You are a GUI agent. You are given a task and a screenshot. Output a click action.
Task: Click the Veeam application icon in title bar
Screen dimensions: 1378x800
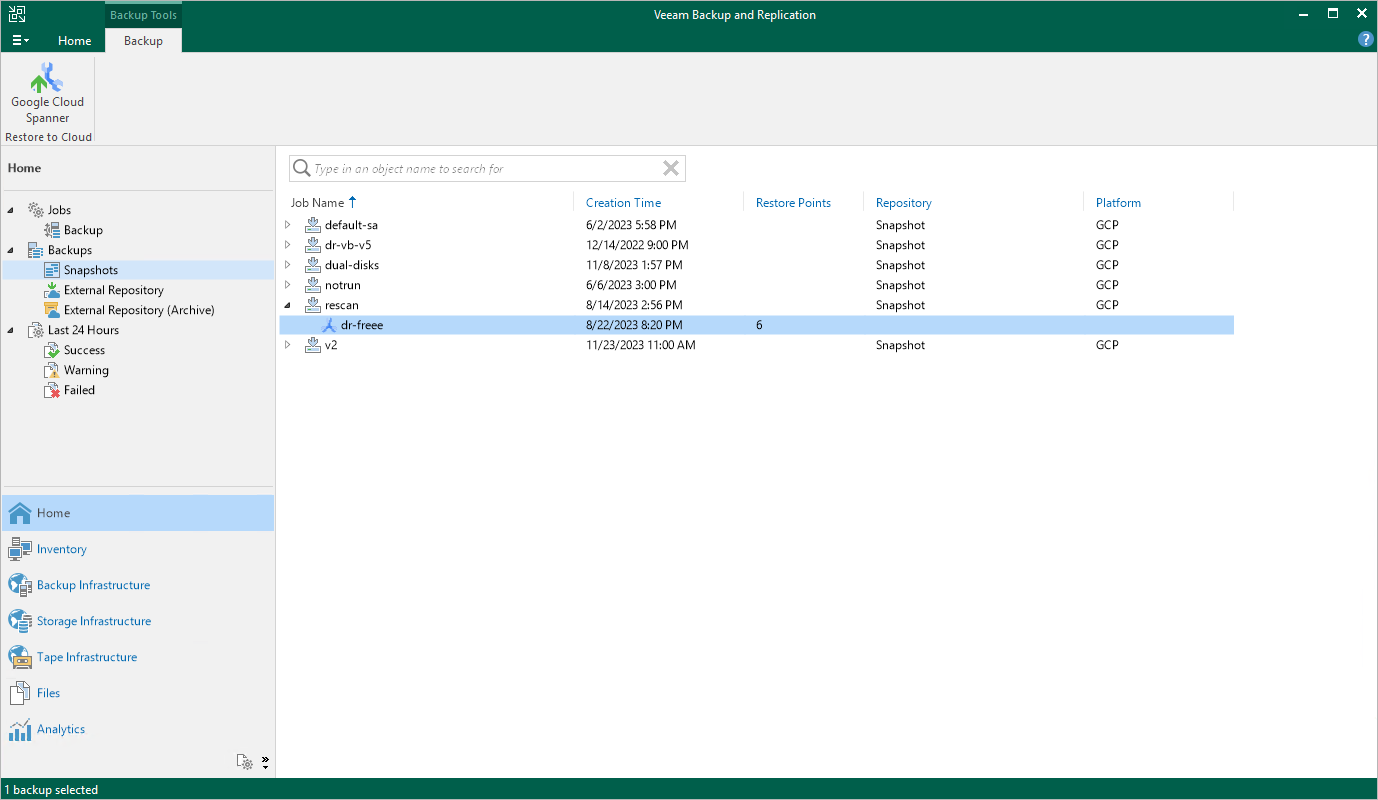tap(17, 14)
